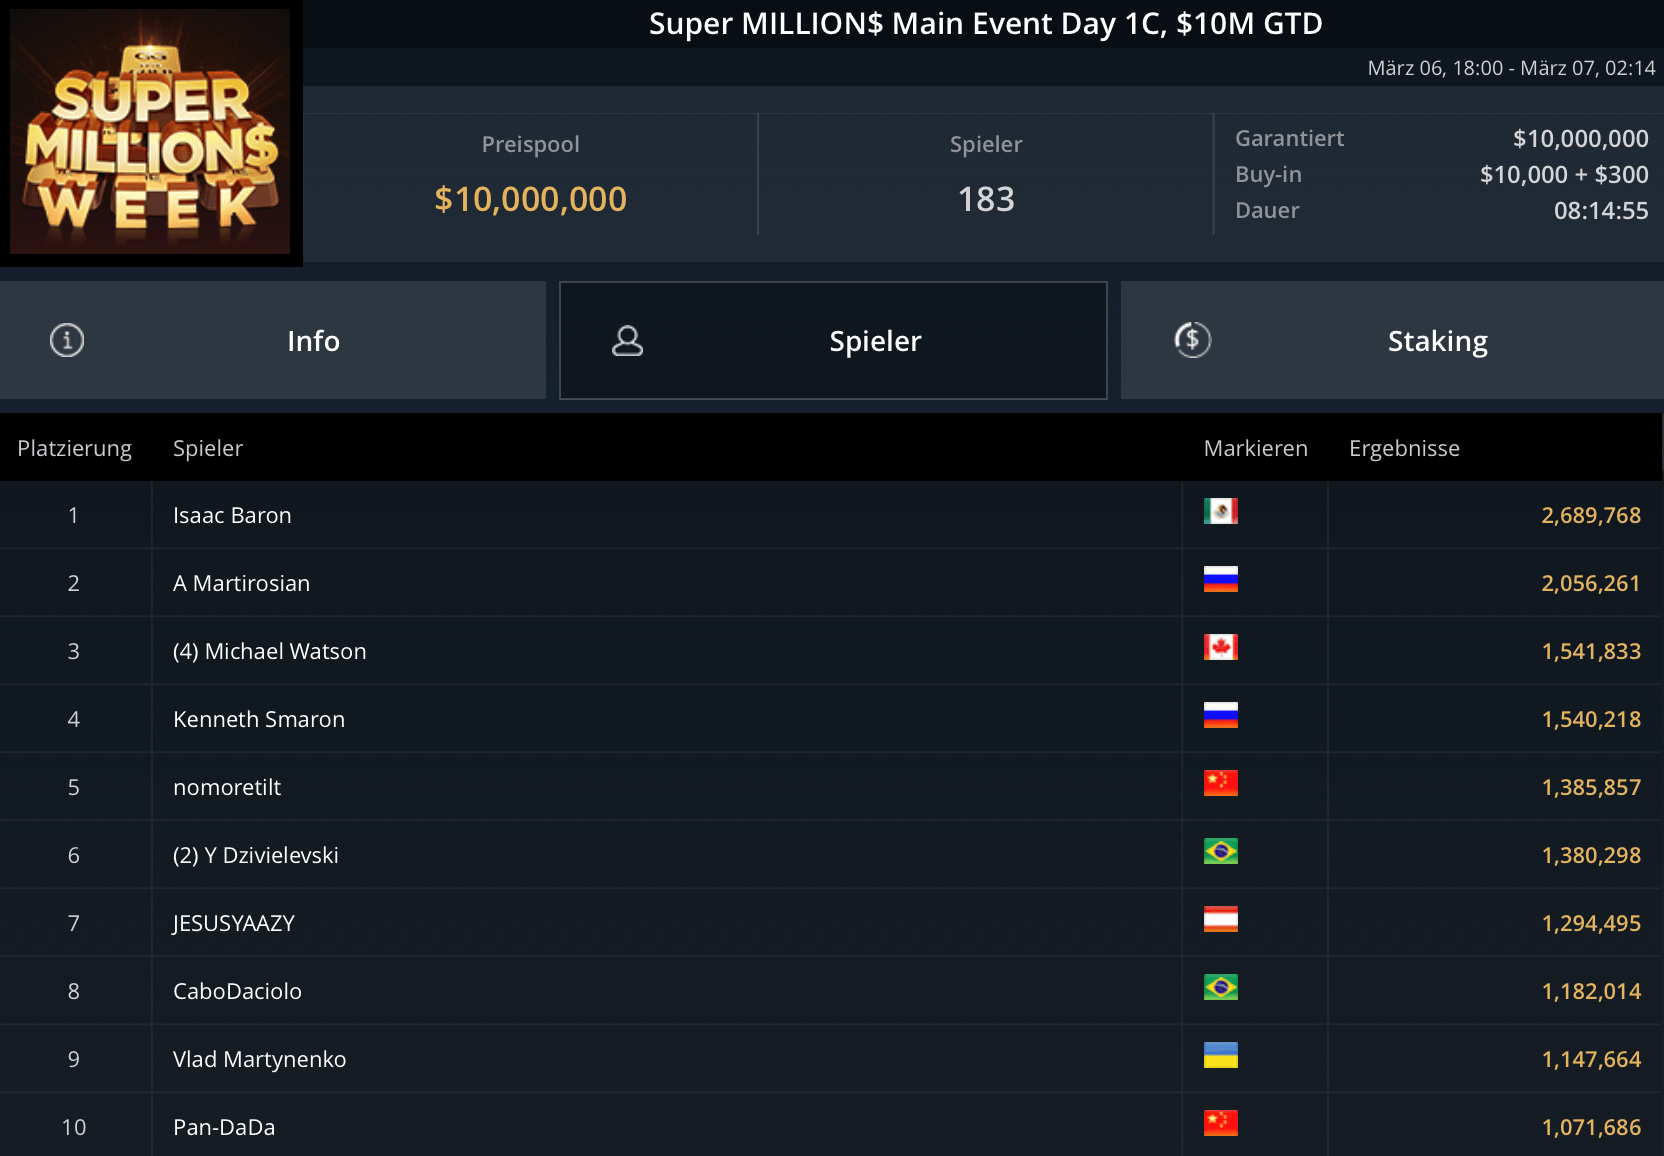Screen dimensions: 1664x1156
Task: Click A Martirosian's Russia flag icon
Action: [1220, 579]
